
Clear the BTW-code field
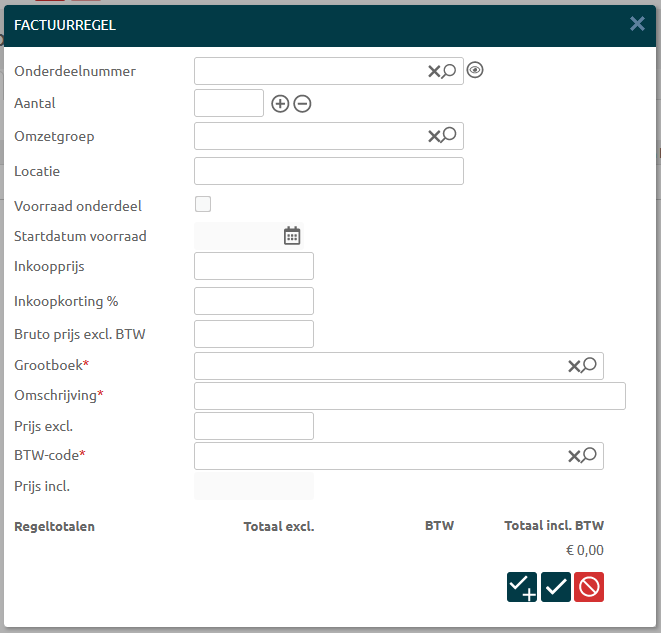coord(574,456)
